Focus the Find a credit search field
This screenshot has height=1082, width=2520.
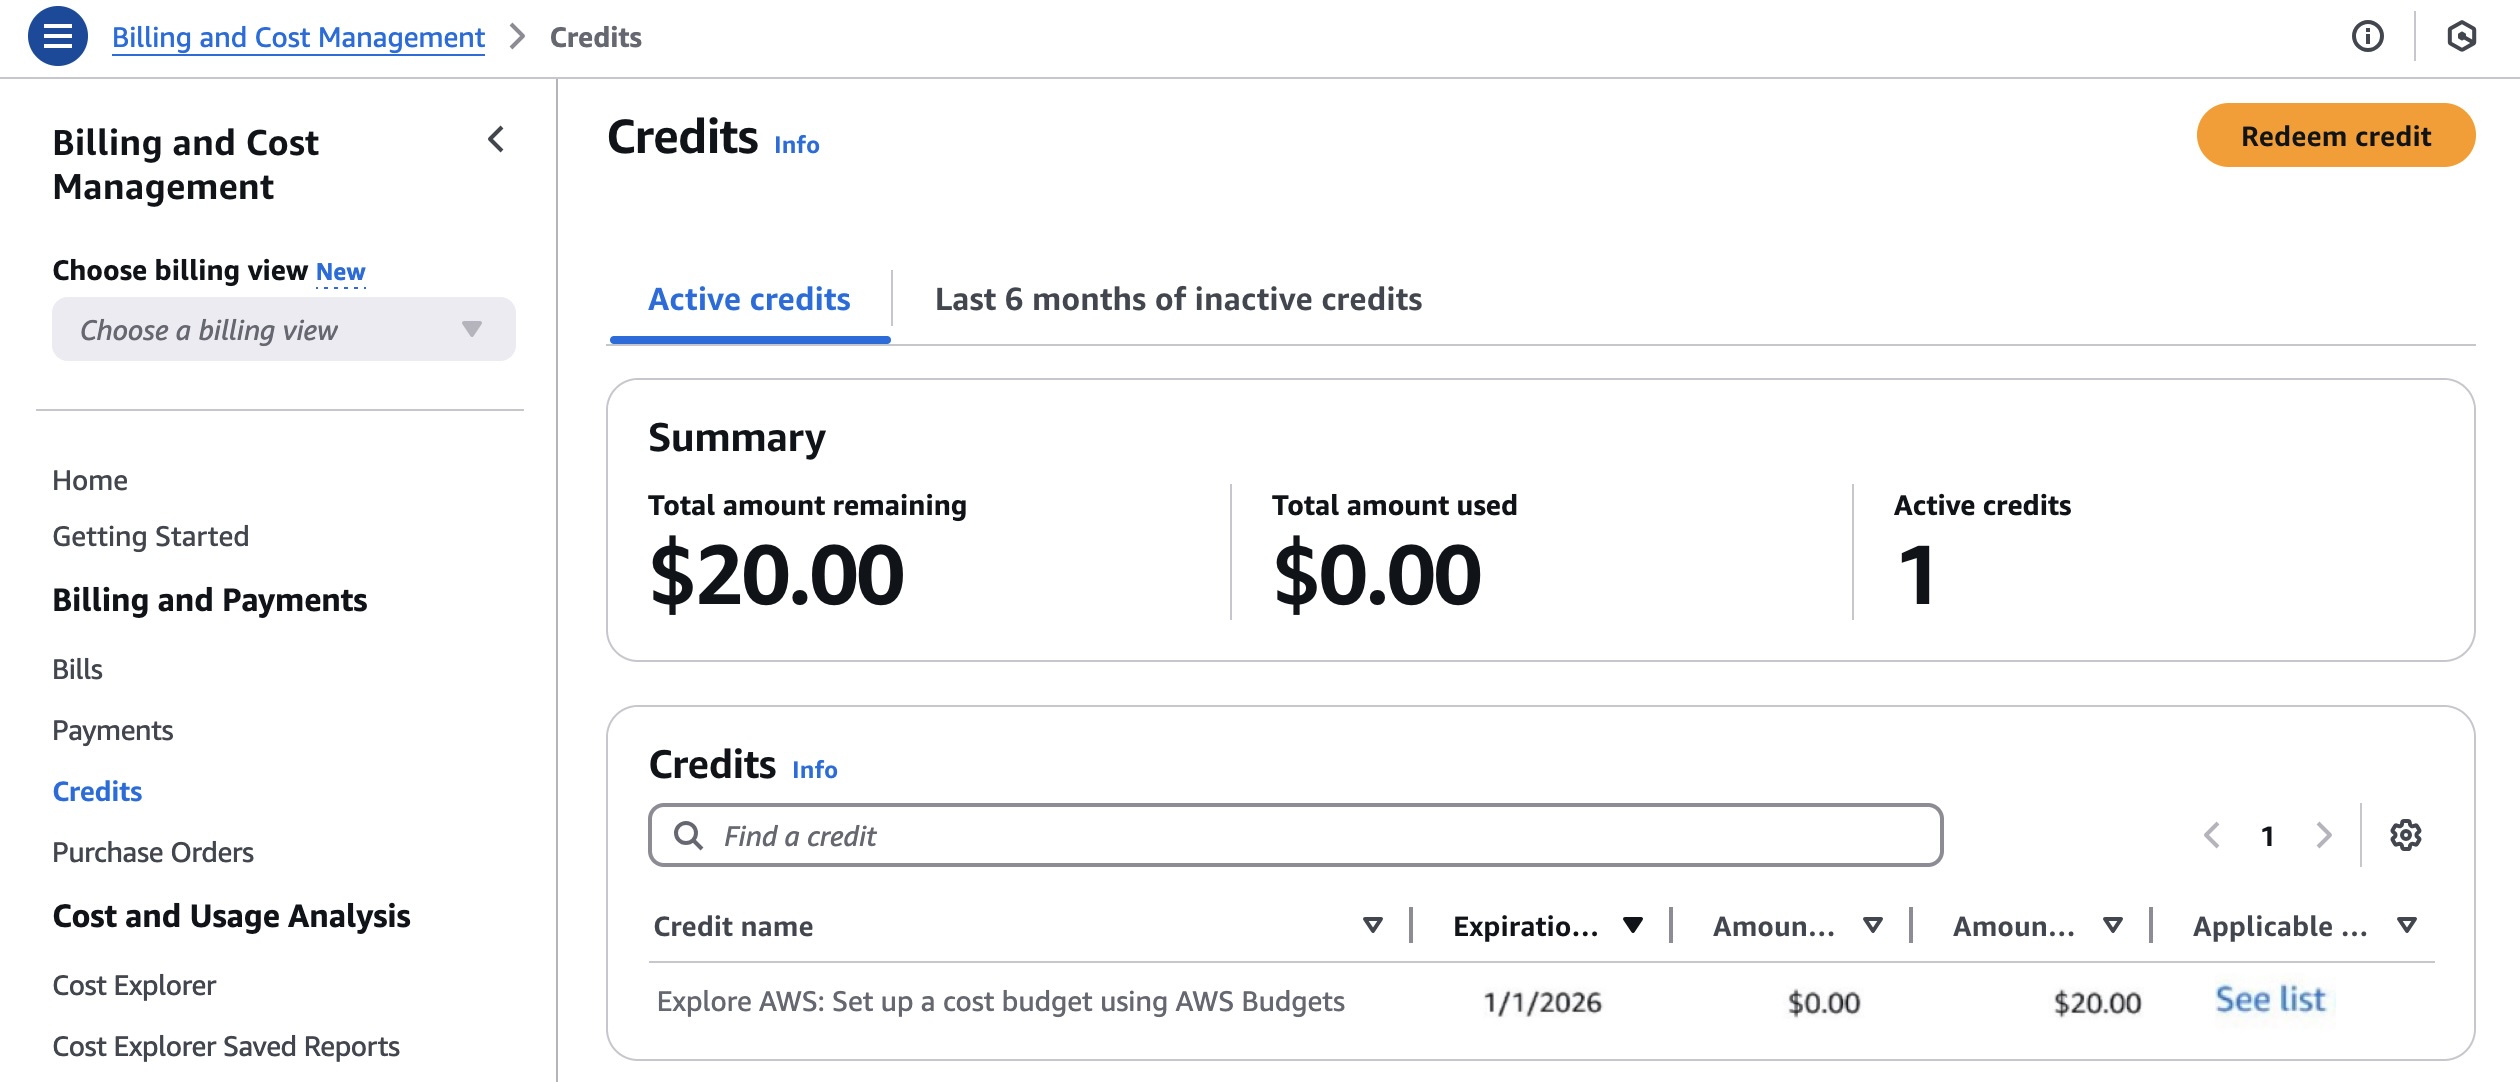[x=1295, y=835]
